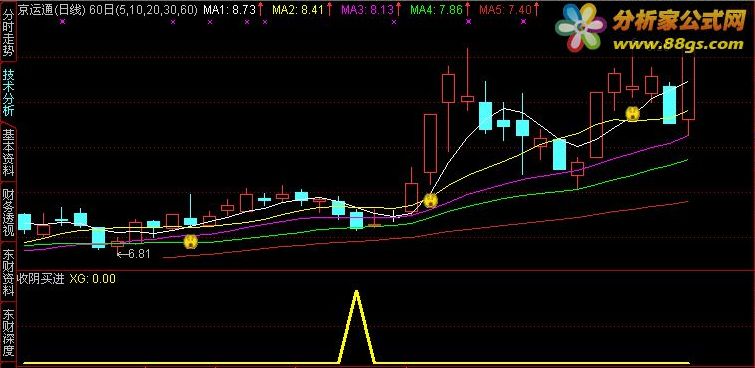Click the flower logo of 分析家公式网

[x=581, y=27]
